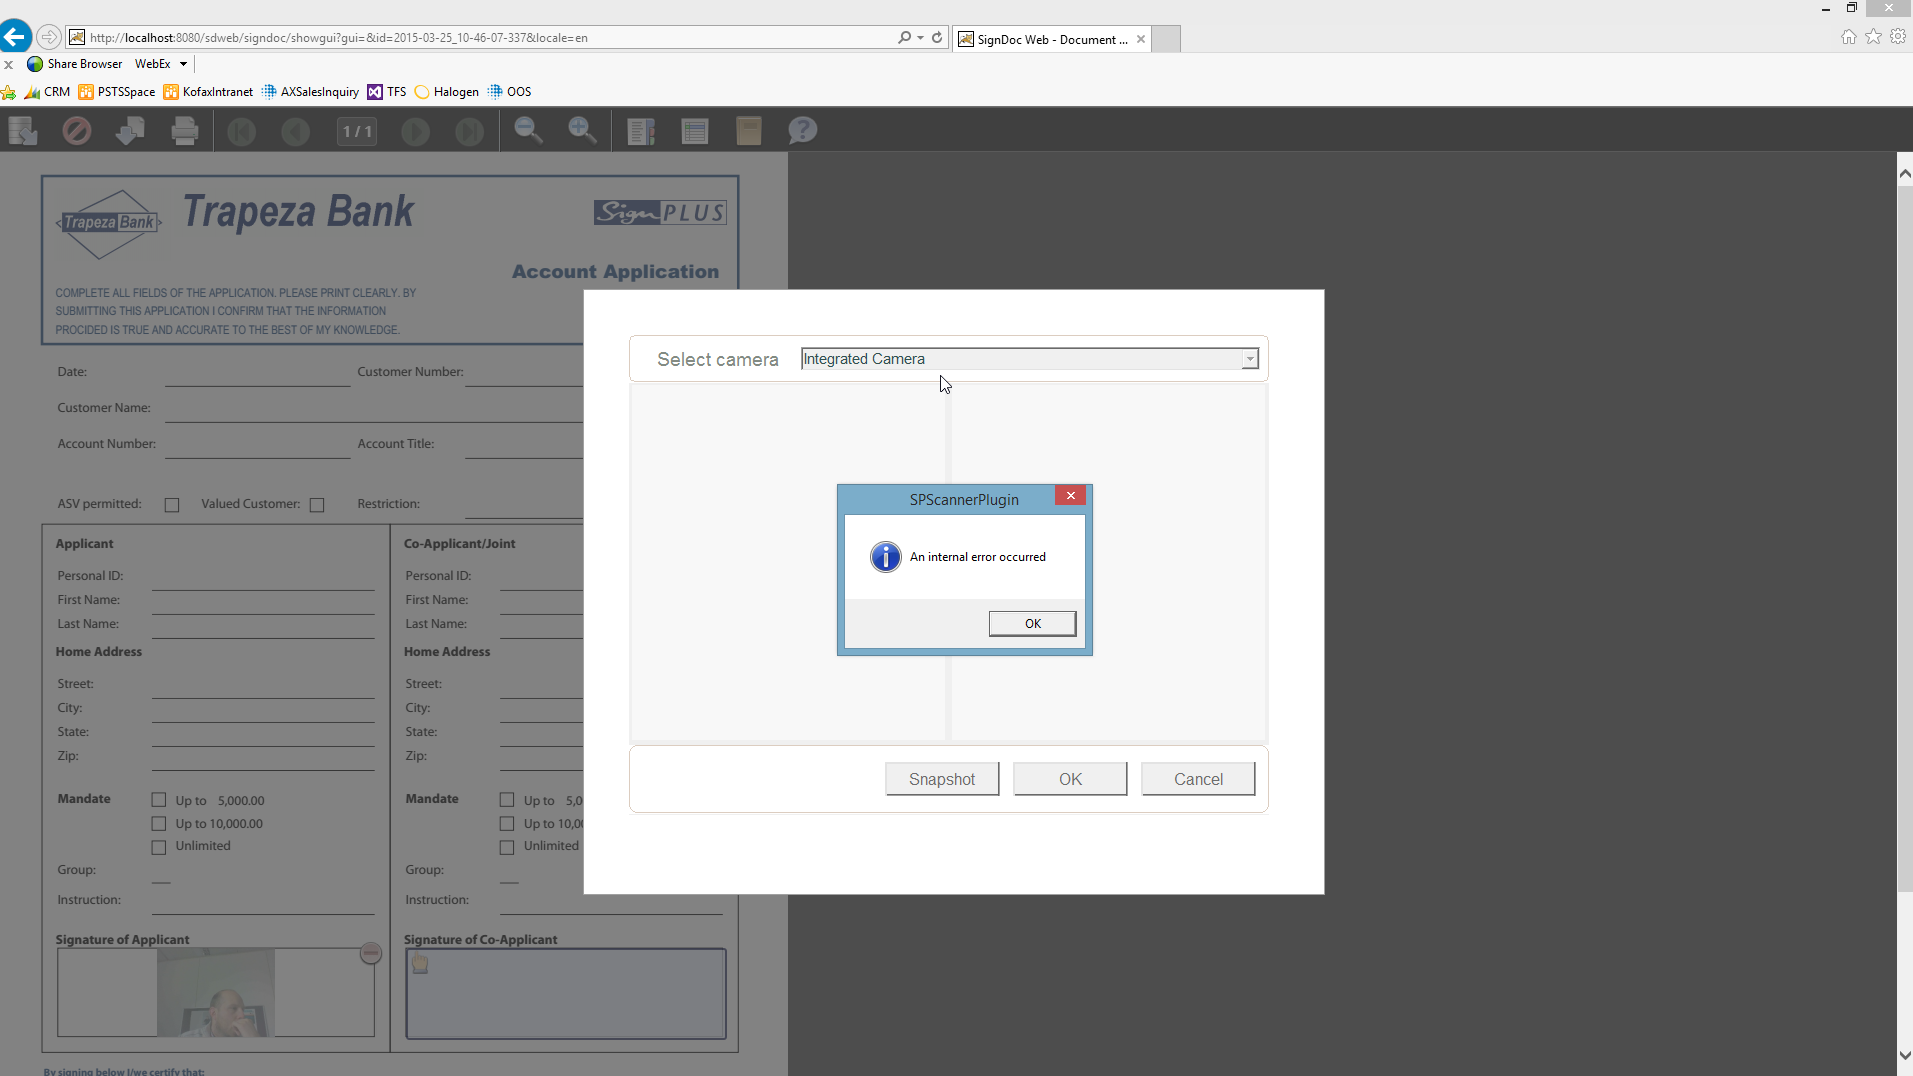Open Halogen favorites link

click(x=446, y=92)
